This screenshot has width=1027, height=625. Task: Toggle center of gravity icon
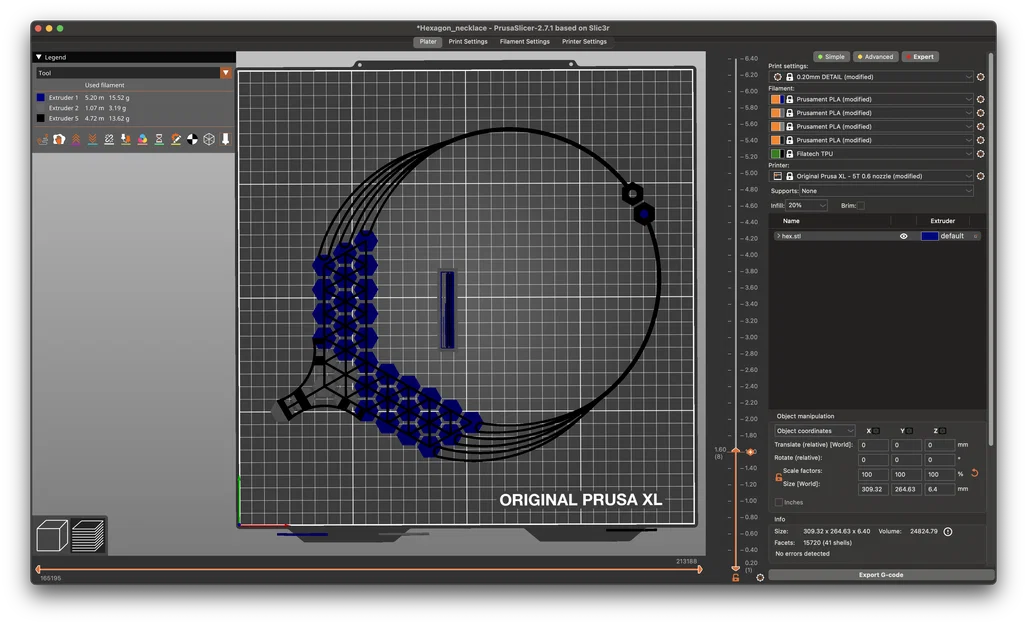coord(192,140)
